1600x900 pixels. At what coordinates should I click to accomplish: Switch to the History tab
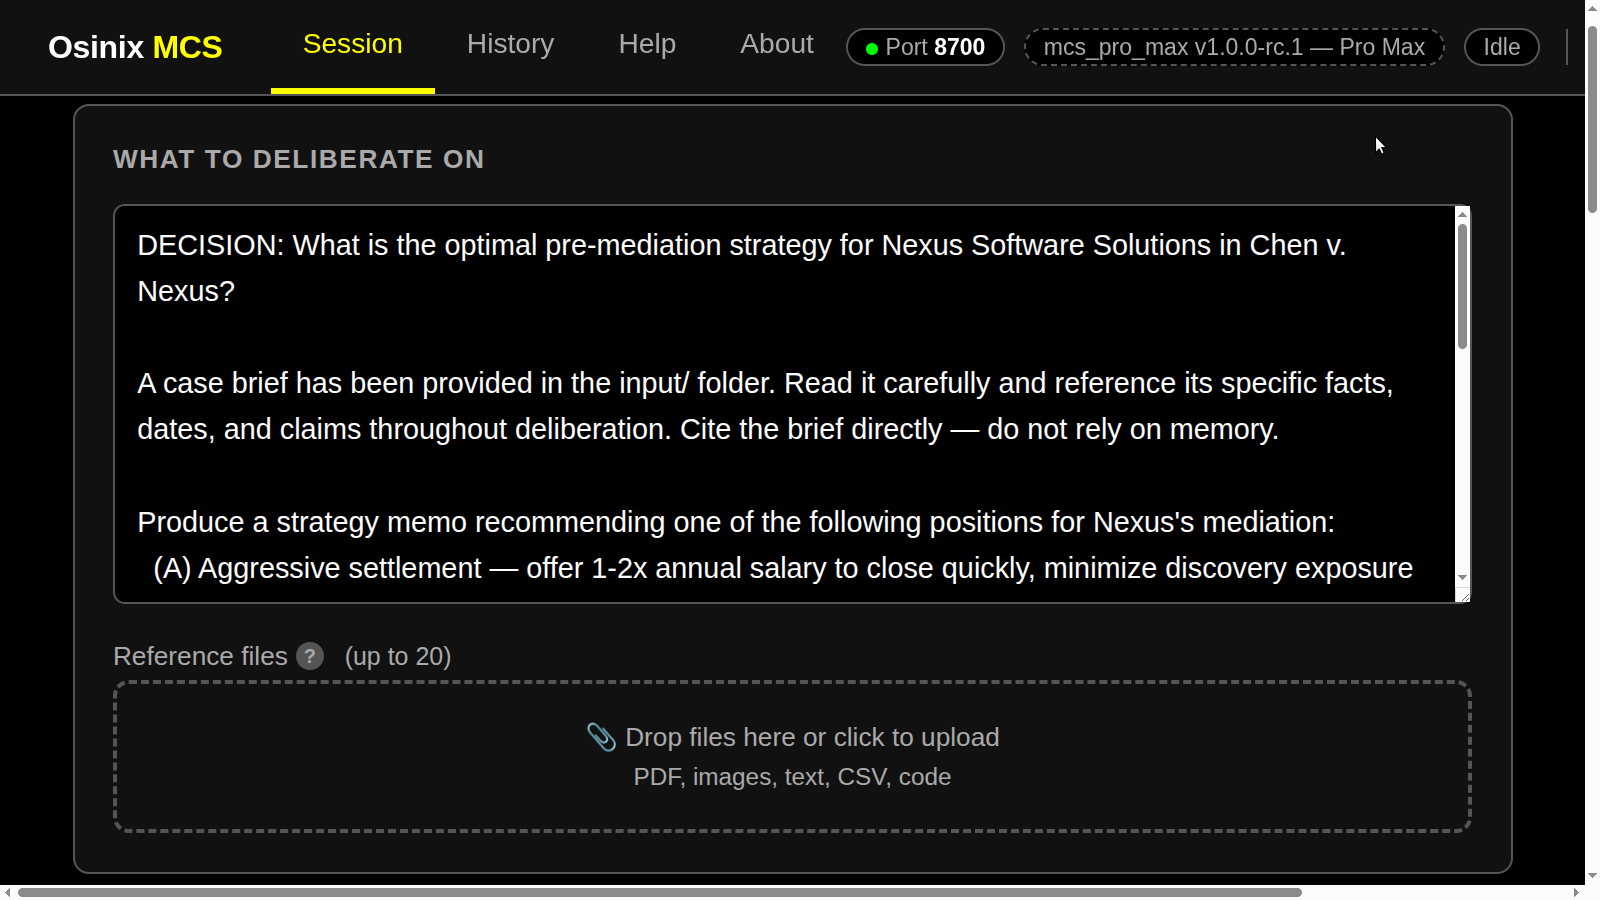click(x=510, y=45)
